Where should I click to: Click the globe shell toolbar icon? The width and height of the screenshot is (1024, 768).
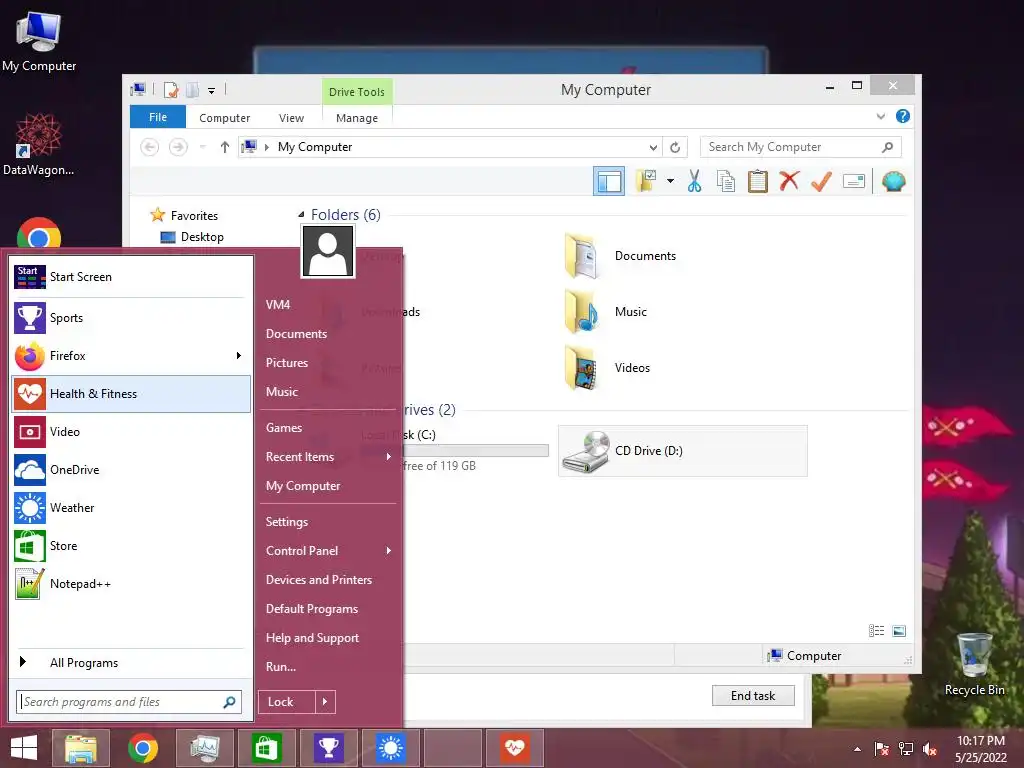pyautogui.click(x=893, y=181)
